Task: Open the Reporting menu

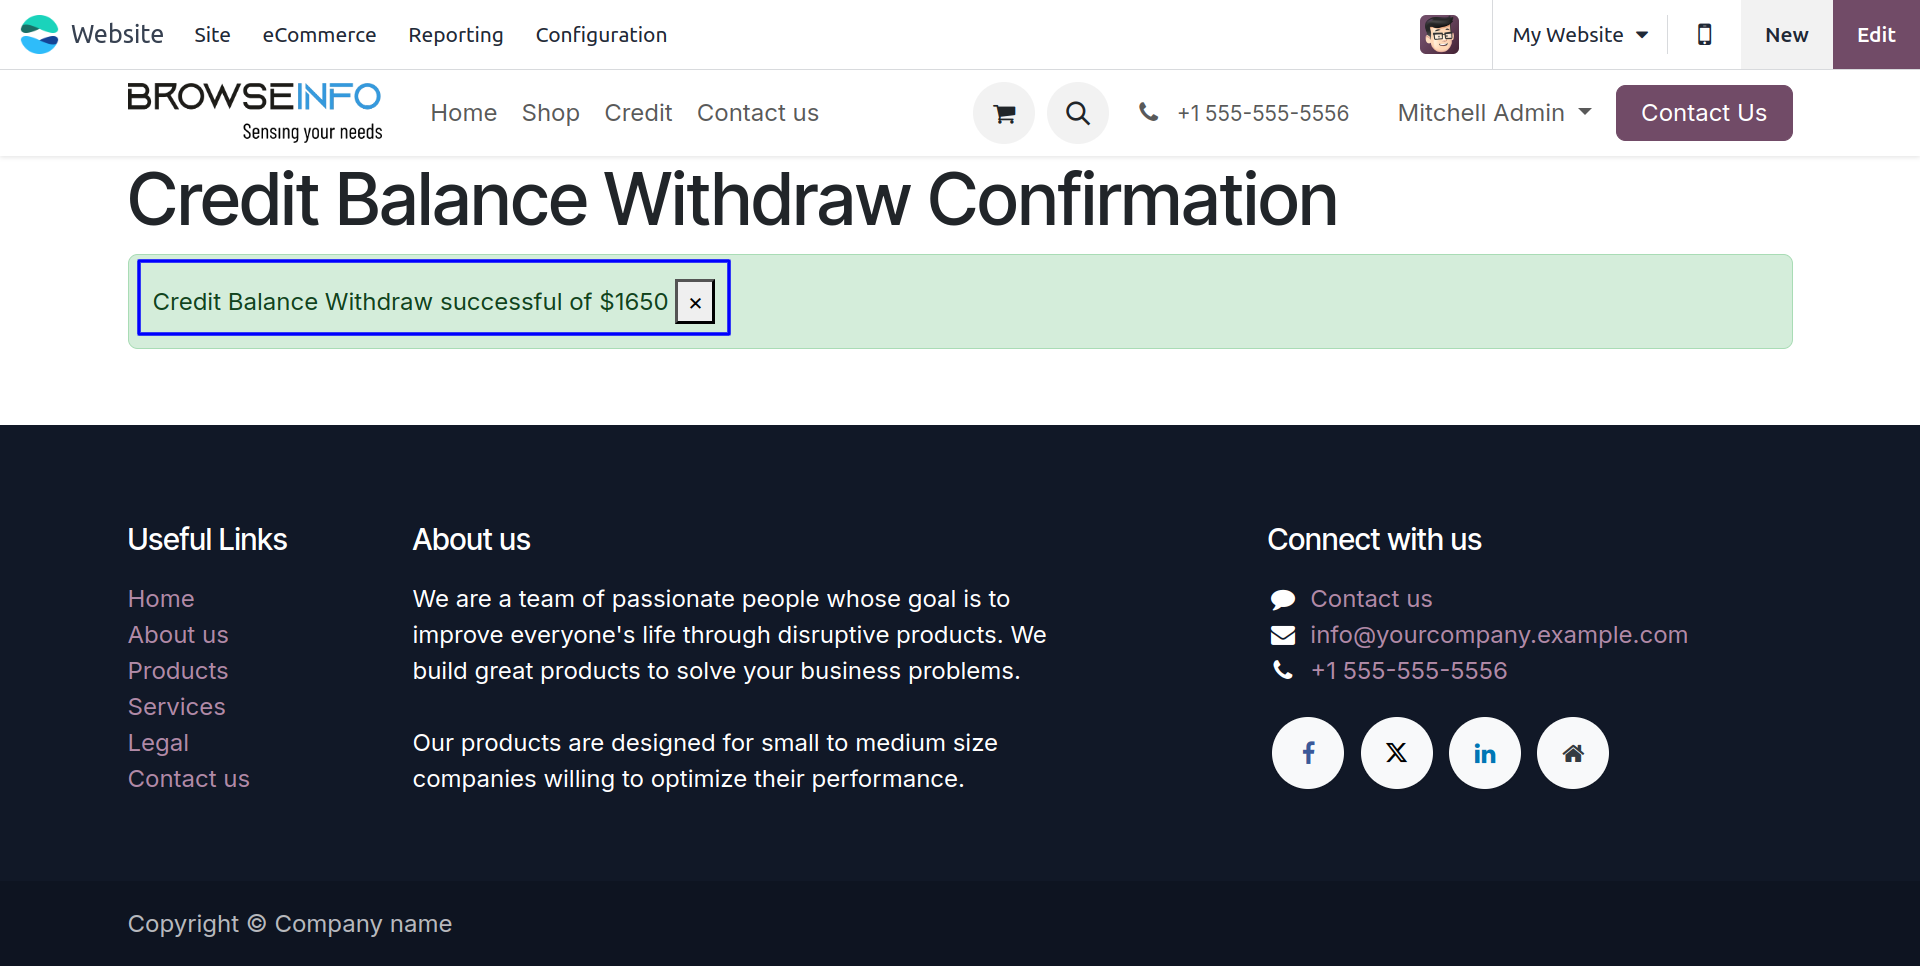Action: (456, 35)
